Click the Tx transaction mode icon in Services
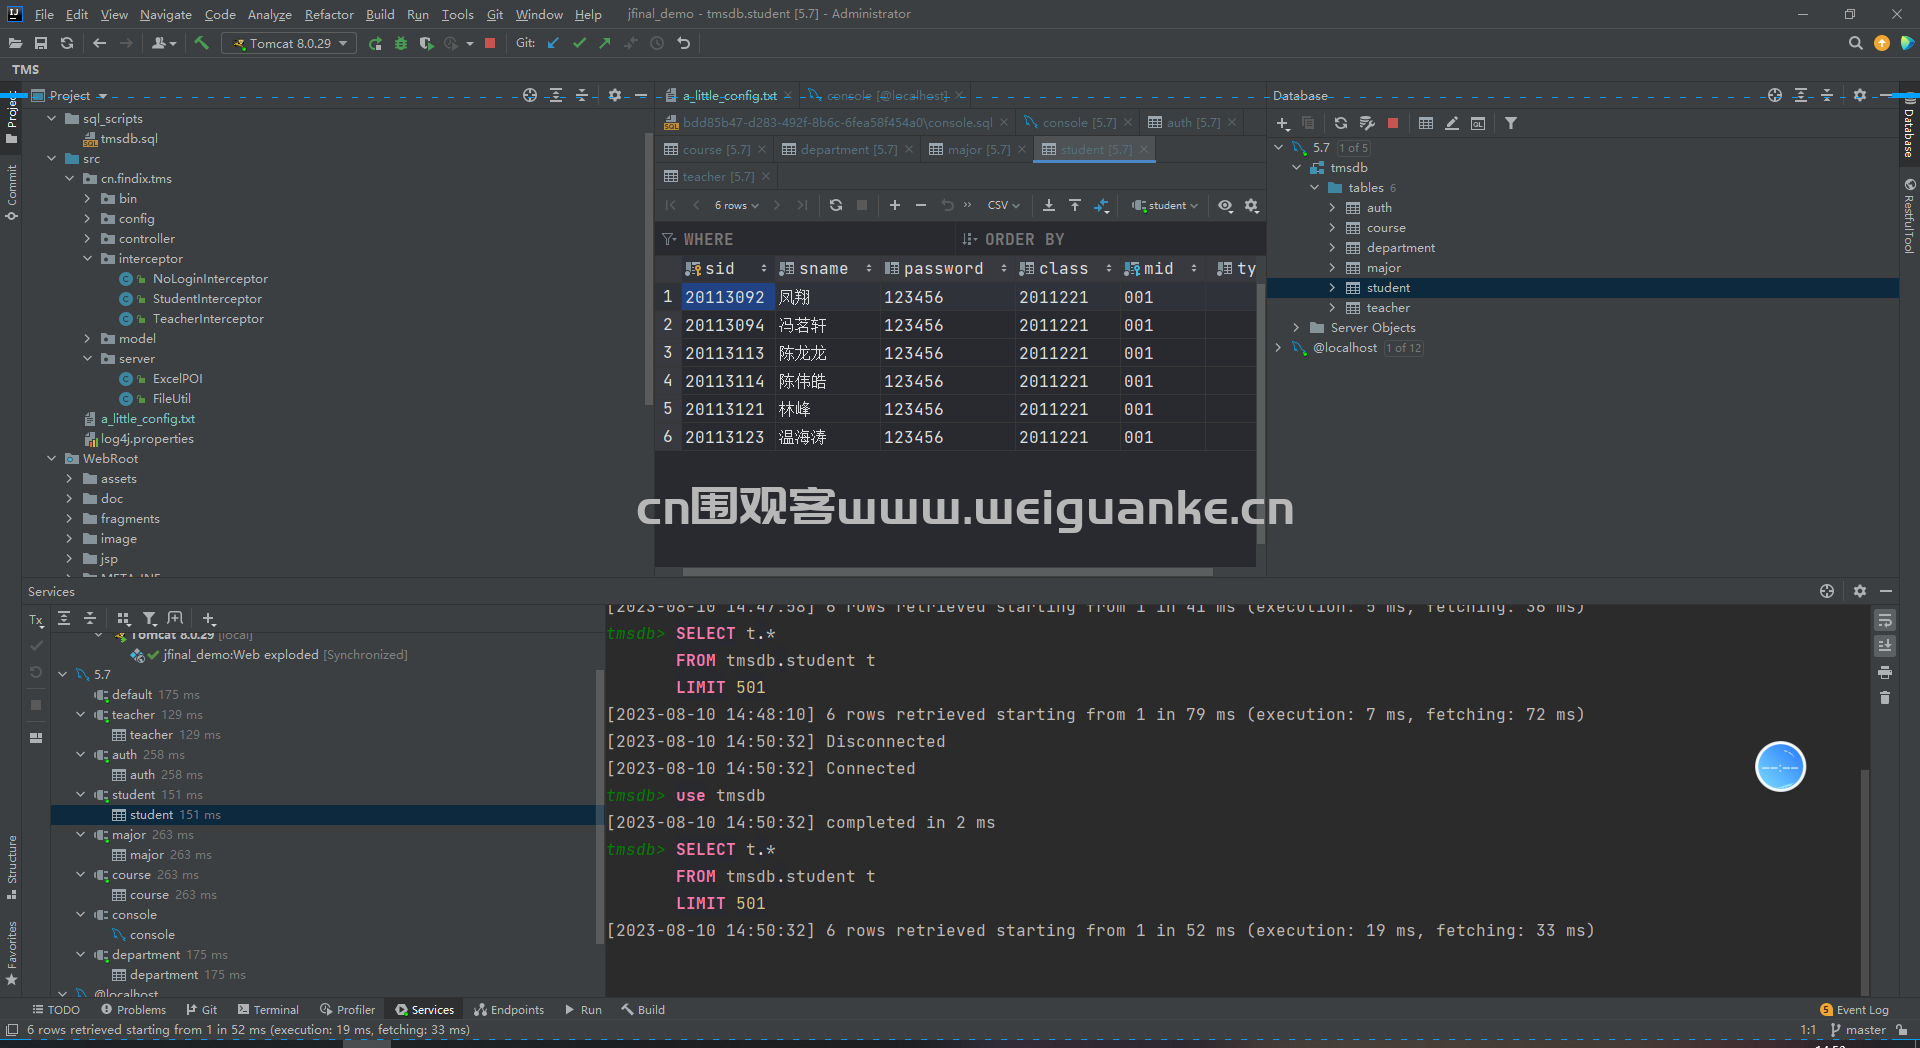This screenshot has width=1920, height=1048. [x=36, y=620]
